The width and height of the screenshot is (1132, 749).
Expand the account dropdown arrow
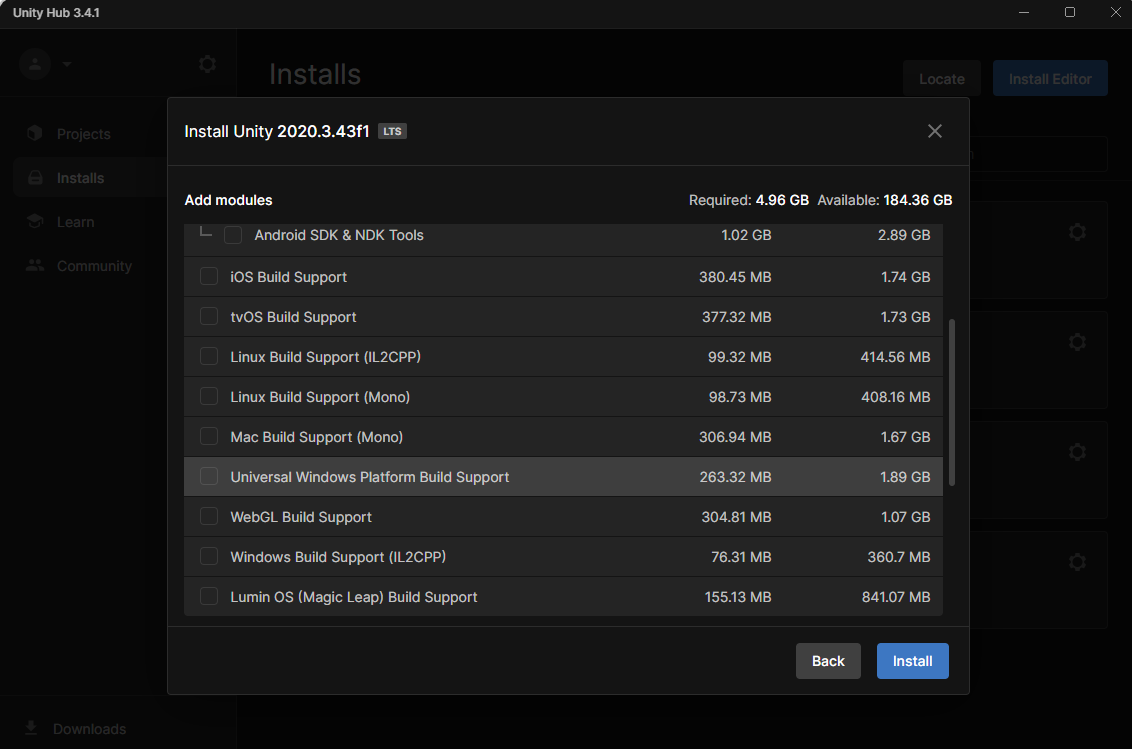click(67, 64)
